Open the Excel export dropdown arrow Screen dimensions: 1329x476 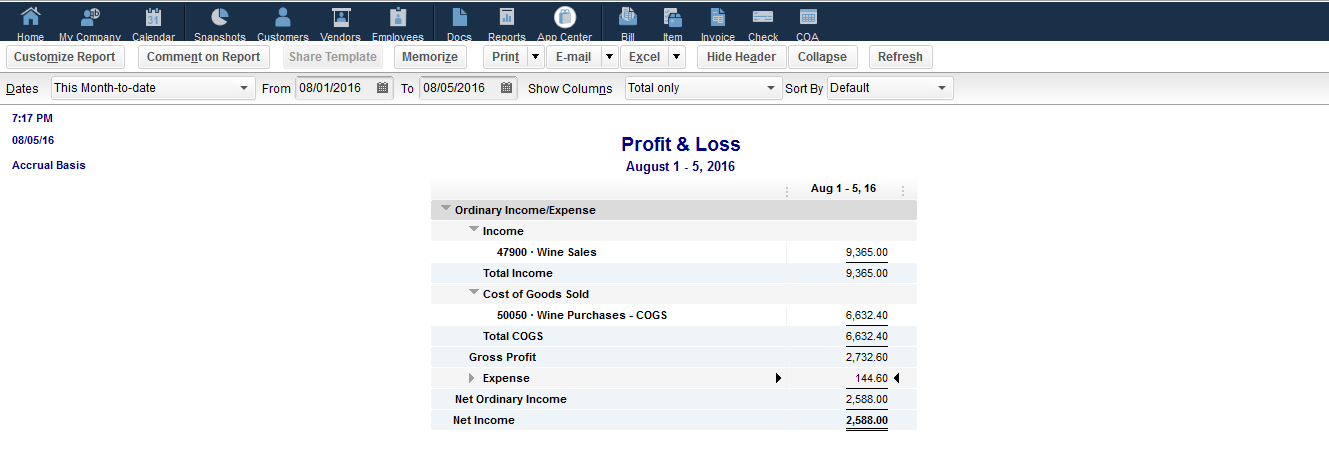click(x=677, y=57)
